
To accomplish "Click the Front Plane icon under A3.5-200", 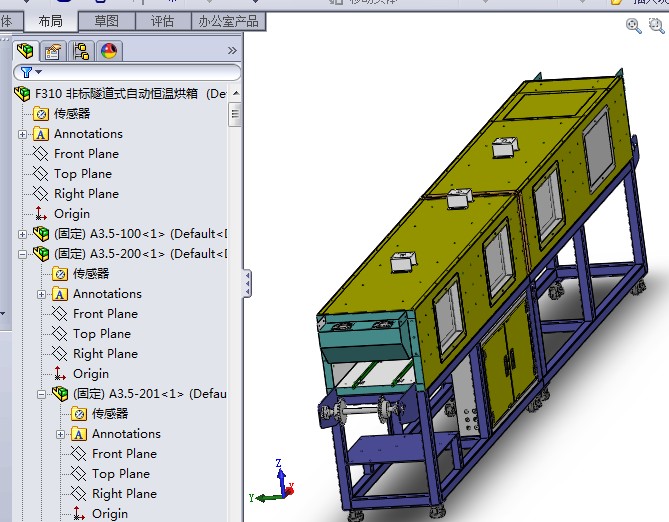I will pos(60,314).
